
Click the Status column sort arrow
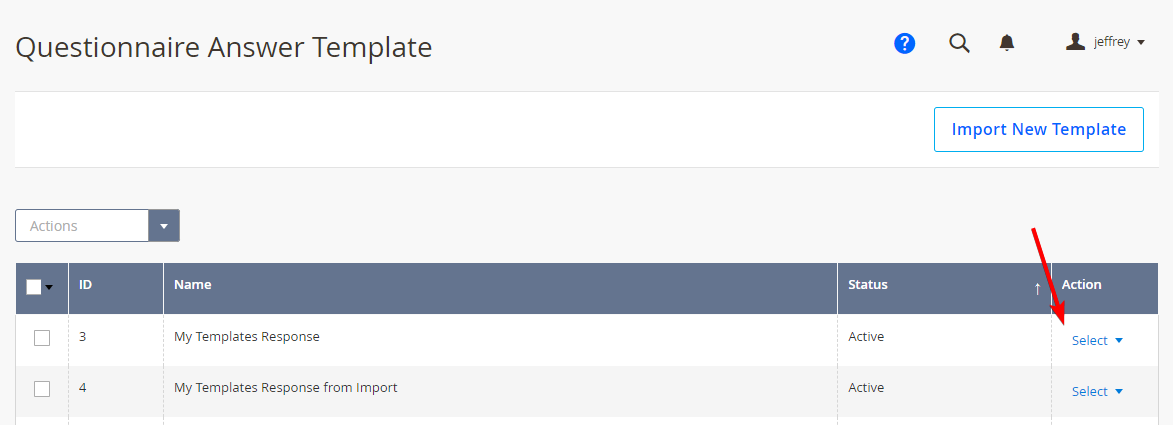click(1037, 289)
